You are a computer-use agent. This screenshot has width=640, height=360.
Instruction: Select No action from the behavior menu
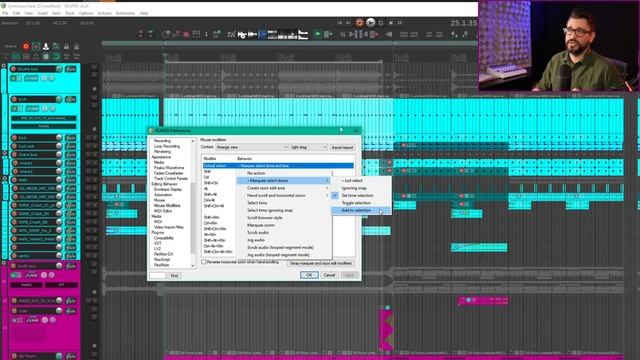click(x=284, y=173)
